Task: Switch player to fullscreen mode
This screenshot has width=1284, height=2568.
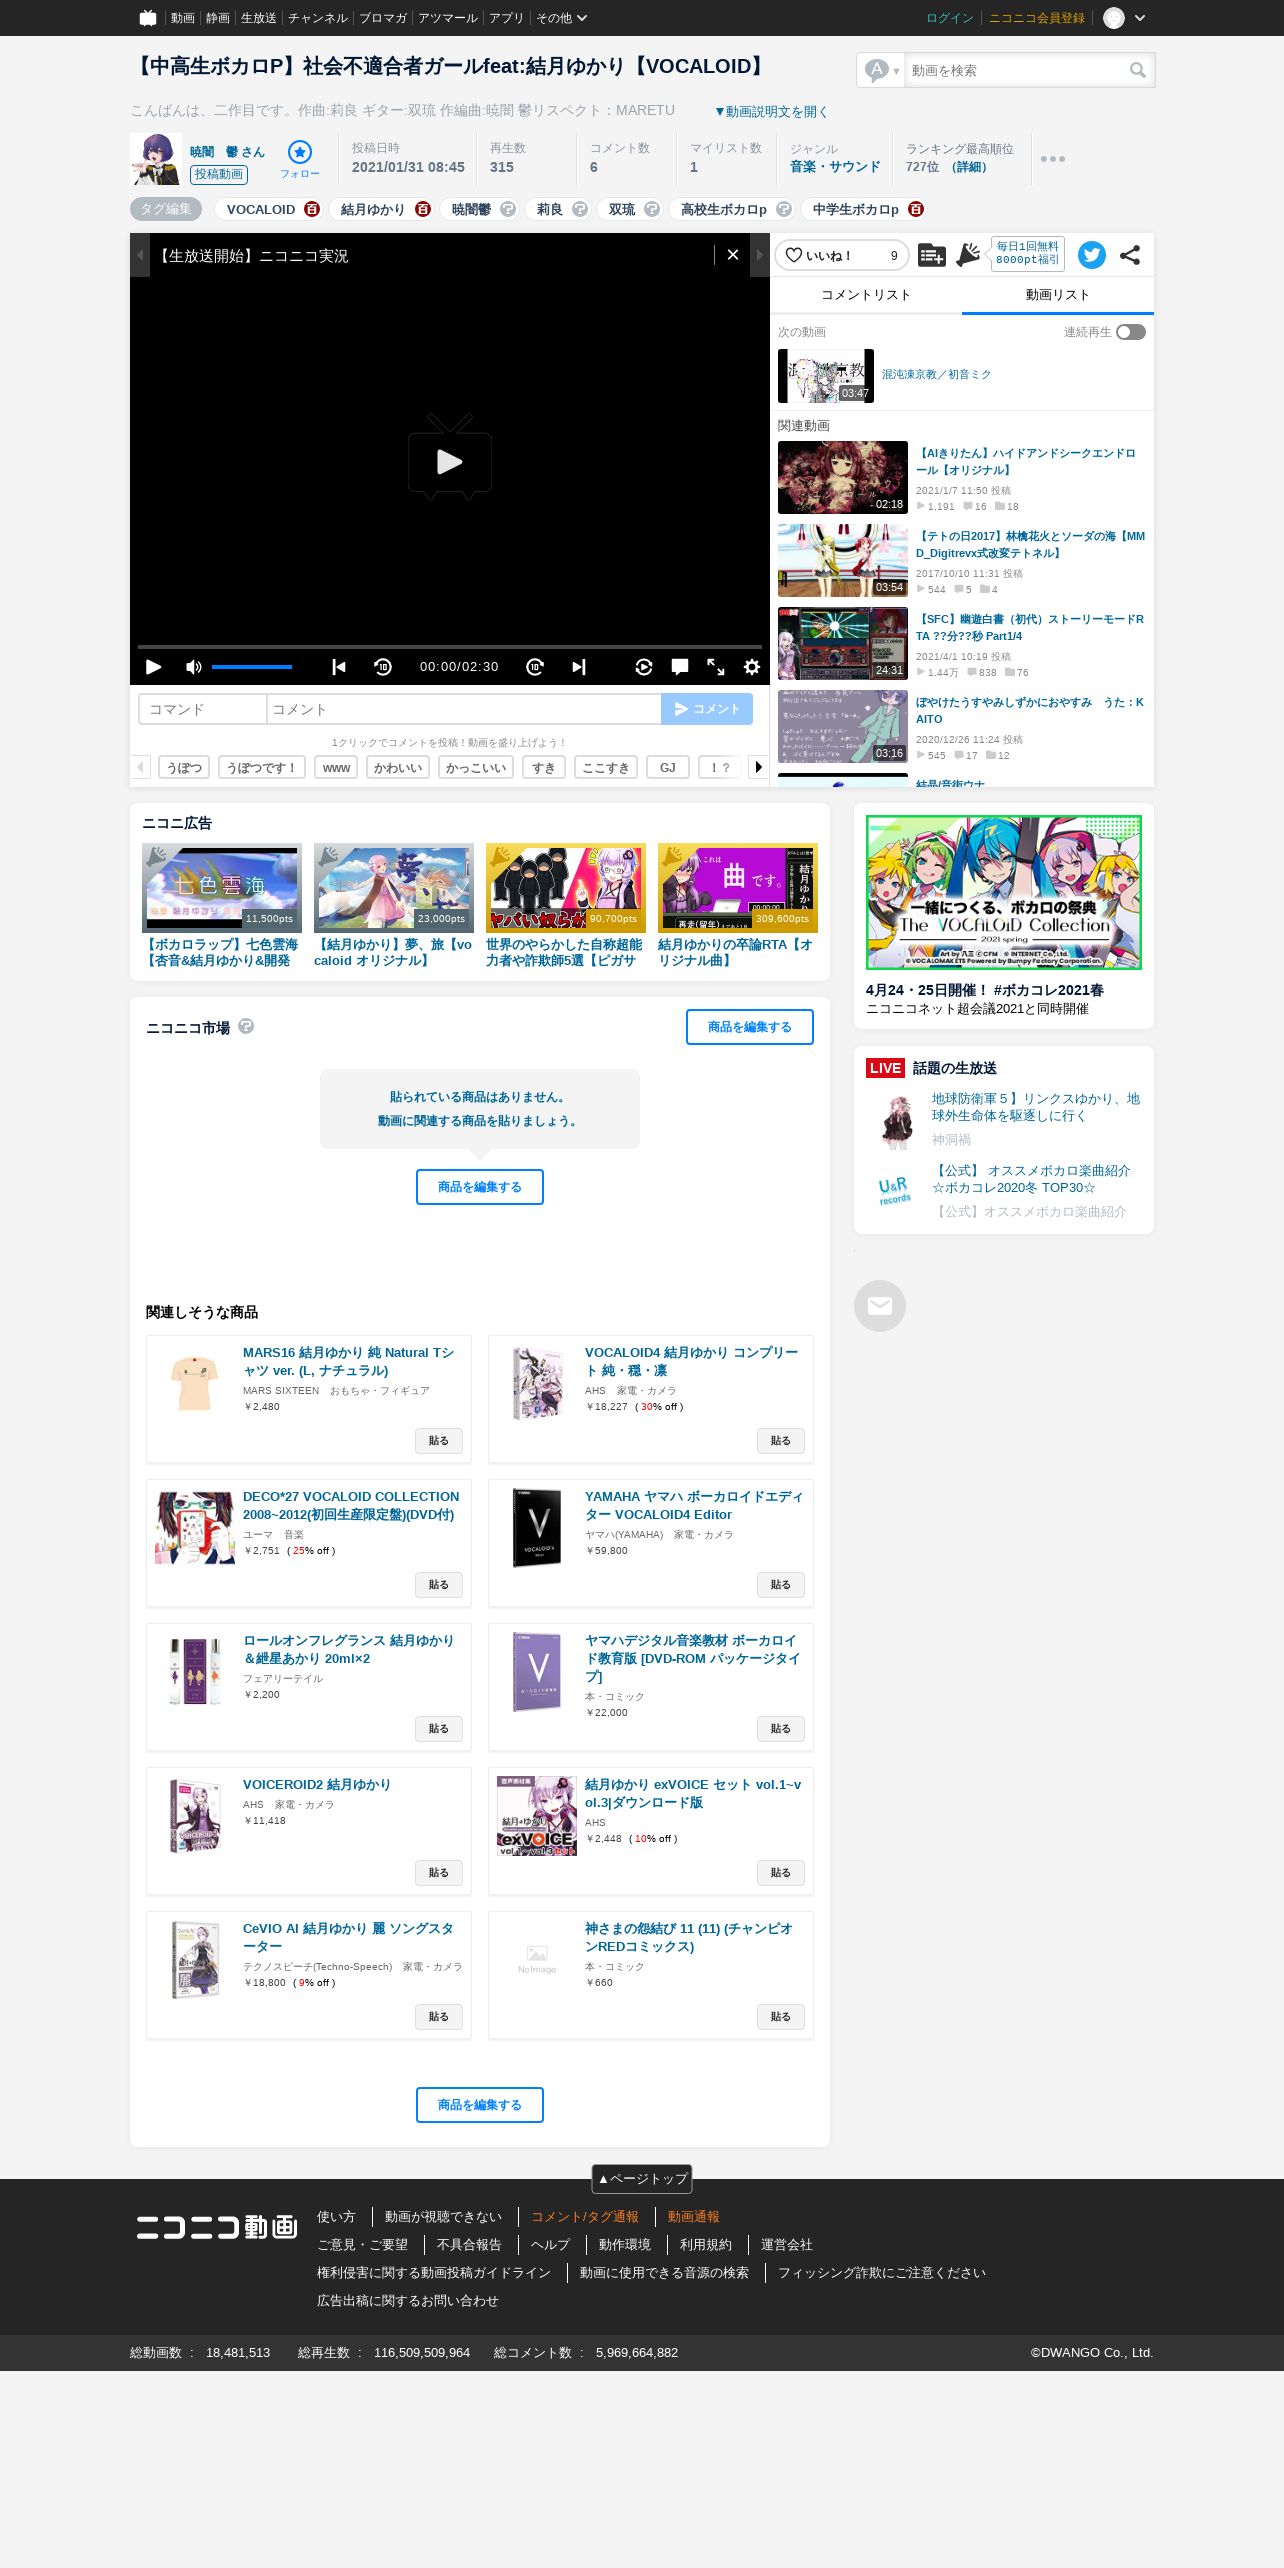Action: [x=716, y=667]
